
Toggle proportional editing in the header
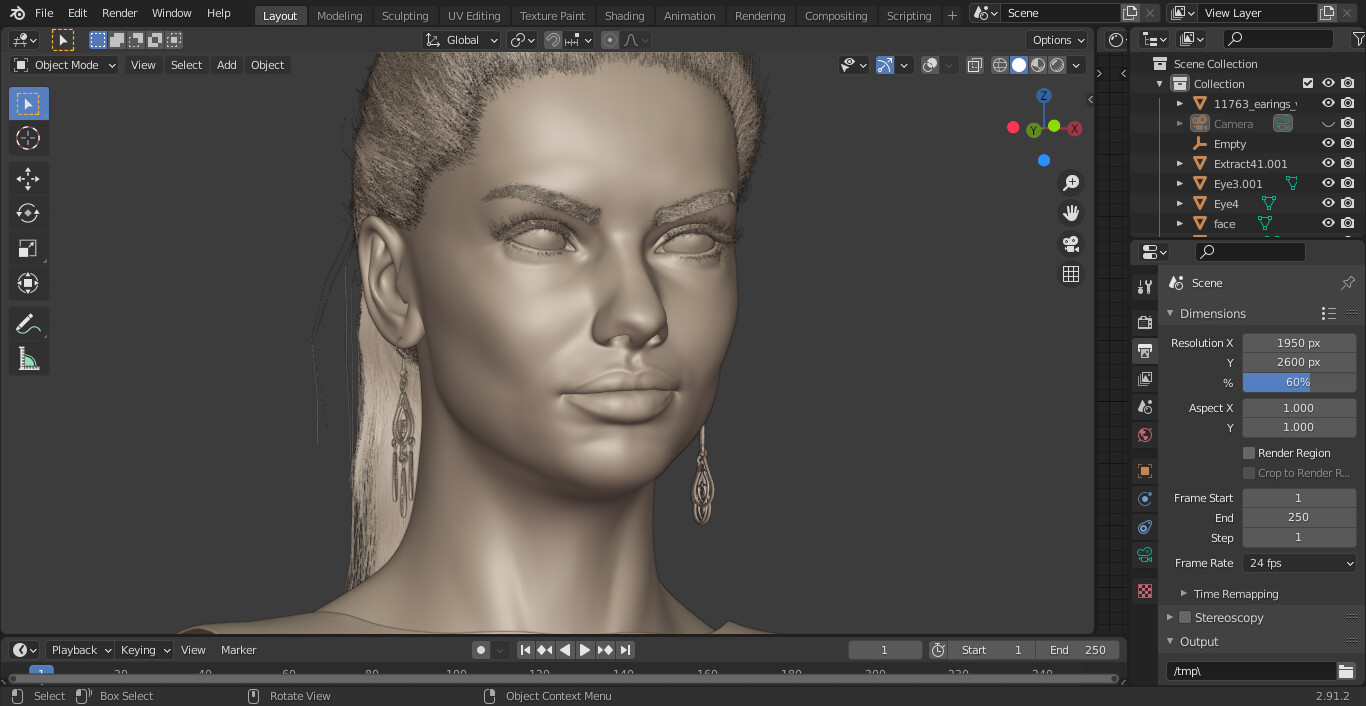610,40
